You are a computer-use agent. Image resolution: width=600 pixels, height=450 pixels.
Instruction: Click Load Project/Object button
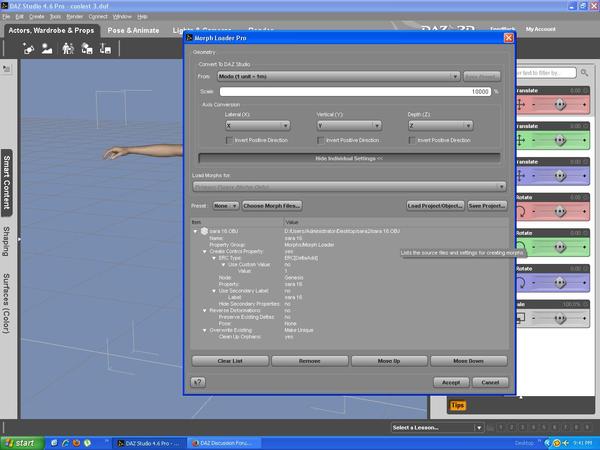coord(435,206)
